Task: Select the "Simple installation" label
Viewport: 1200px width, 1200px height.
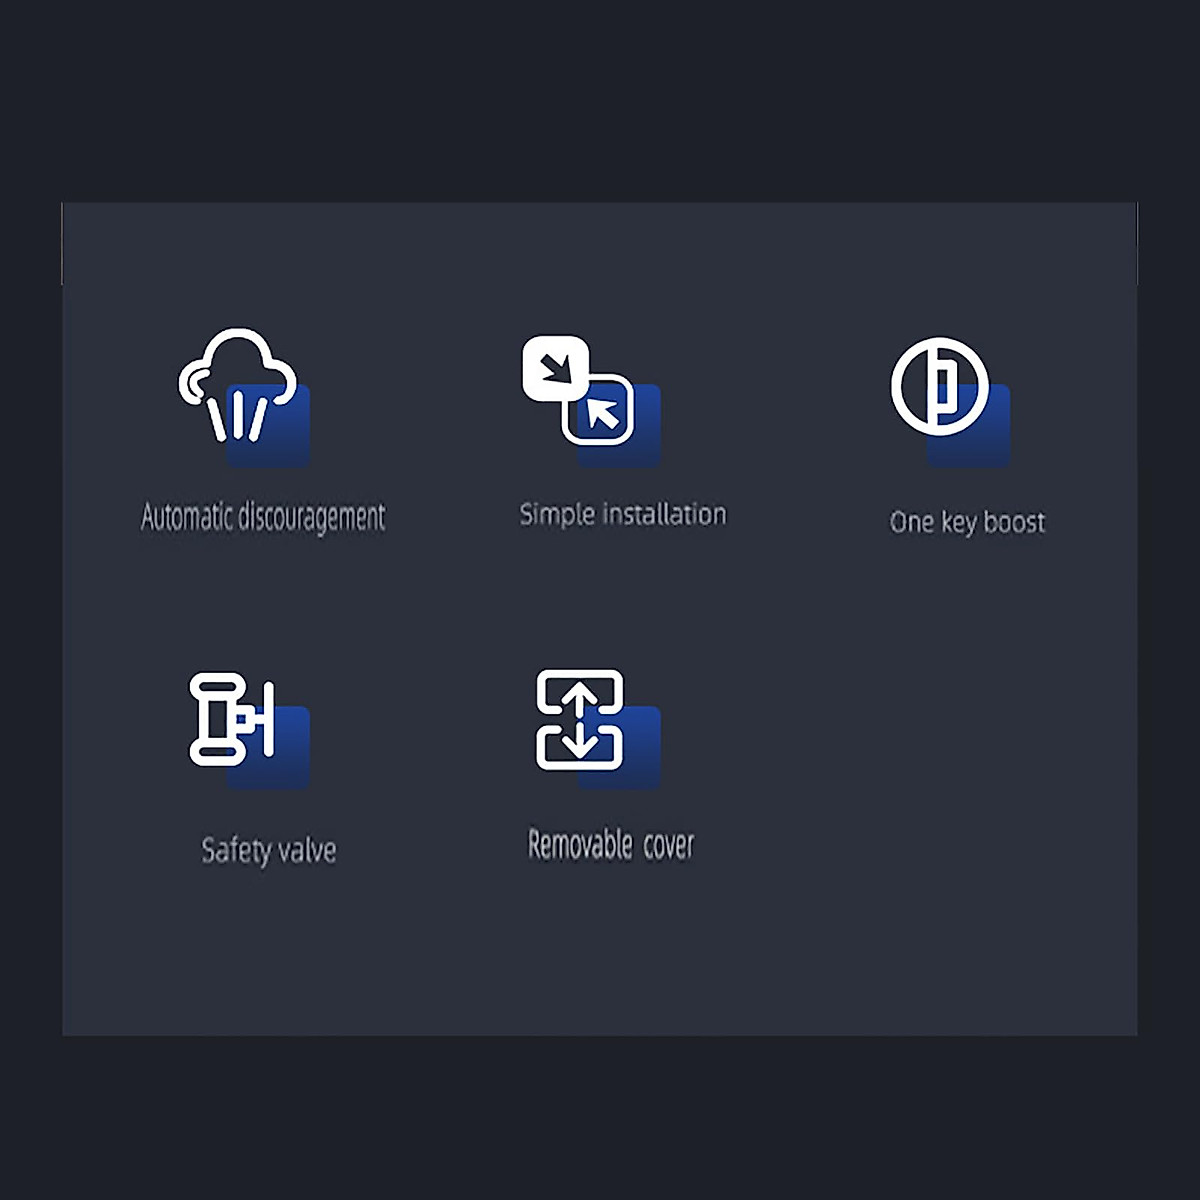Action: coord(622,514)
